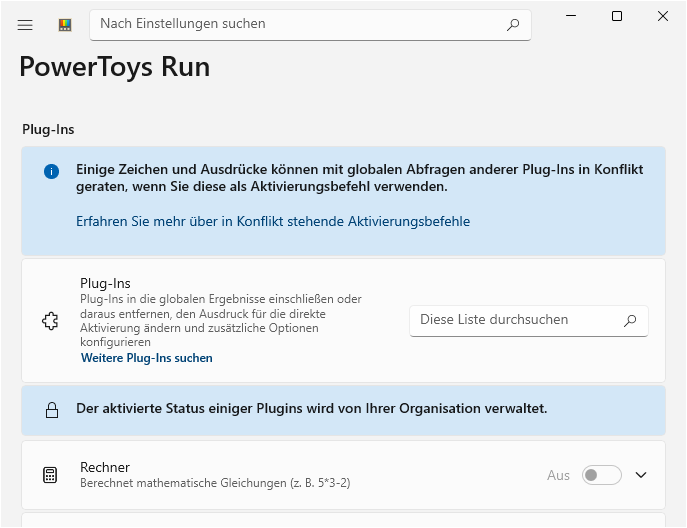Click the Rechner calculator icon
Image resolution: width=687 pixels, height=528 pixels.
coord(50,475)
